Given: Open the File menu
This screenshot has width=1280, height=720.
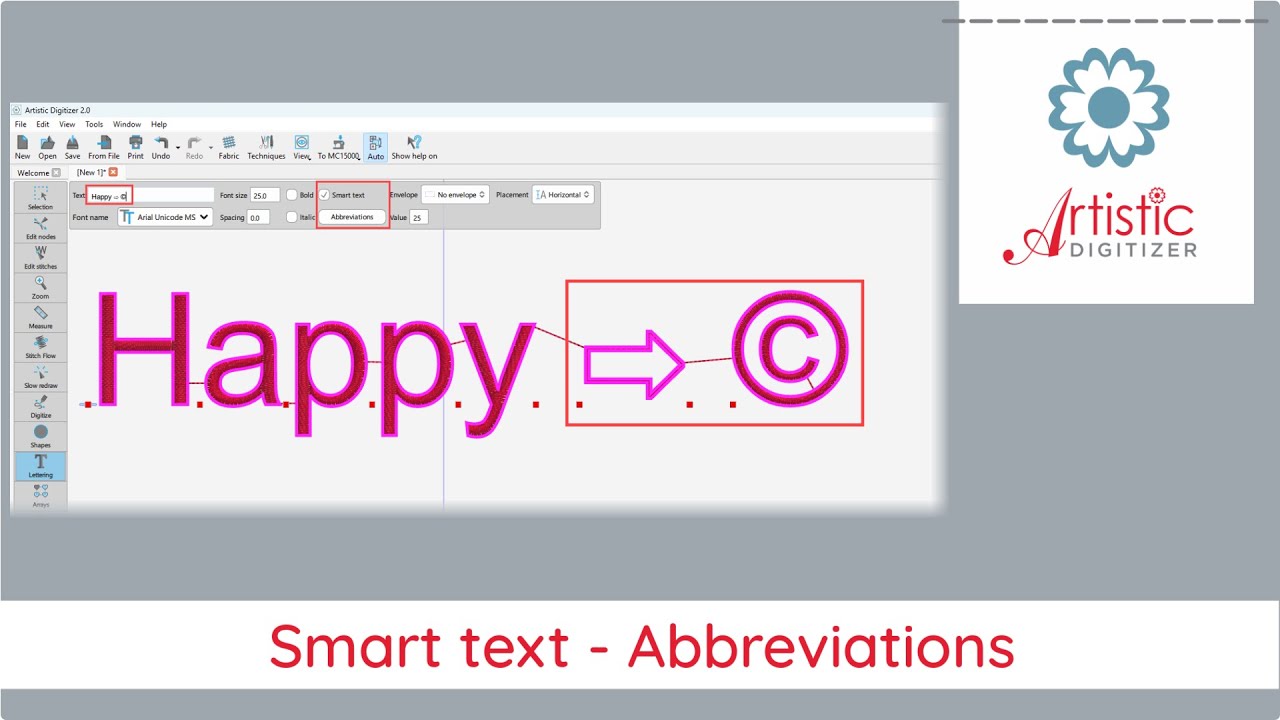Looking at the screenshot, I should pos(20,124).
